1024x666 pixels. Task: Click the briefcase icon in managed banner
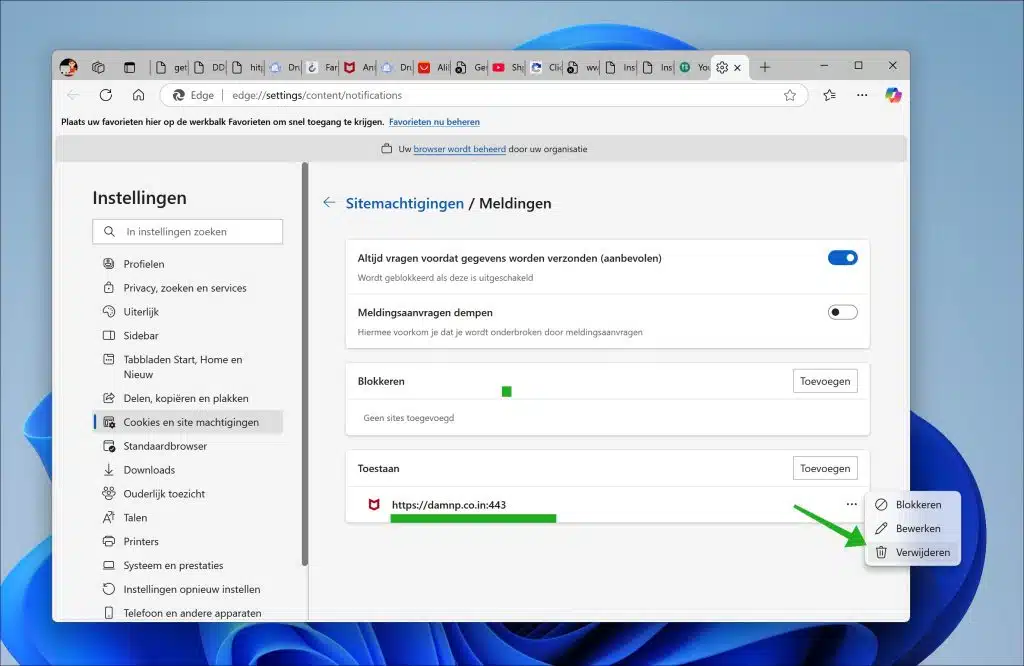coord(387,148)
